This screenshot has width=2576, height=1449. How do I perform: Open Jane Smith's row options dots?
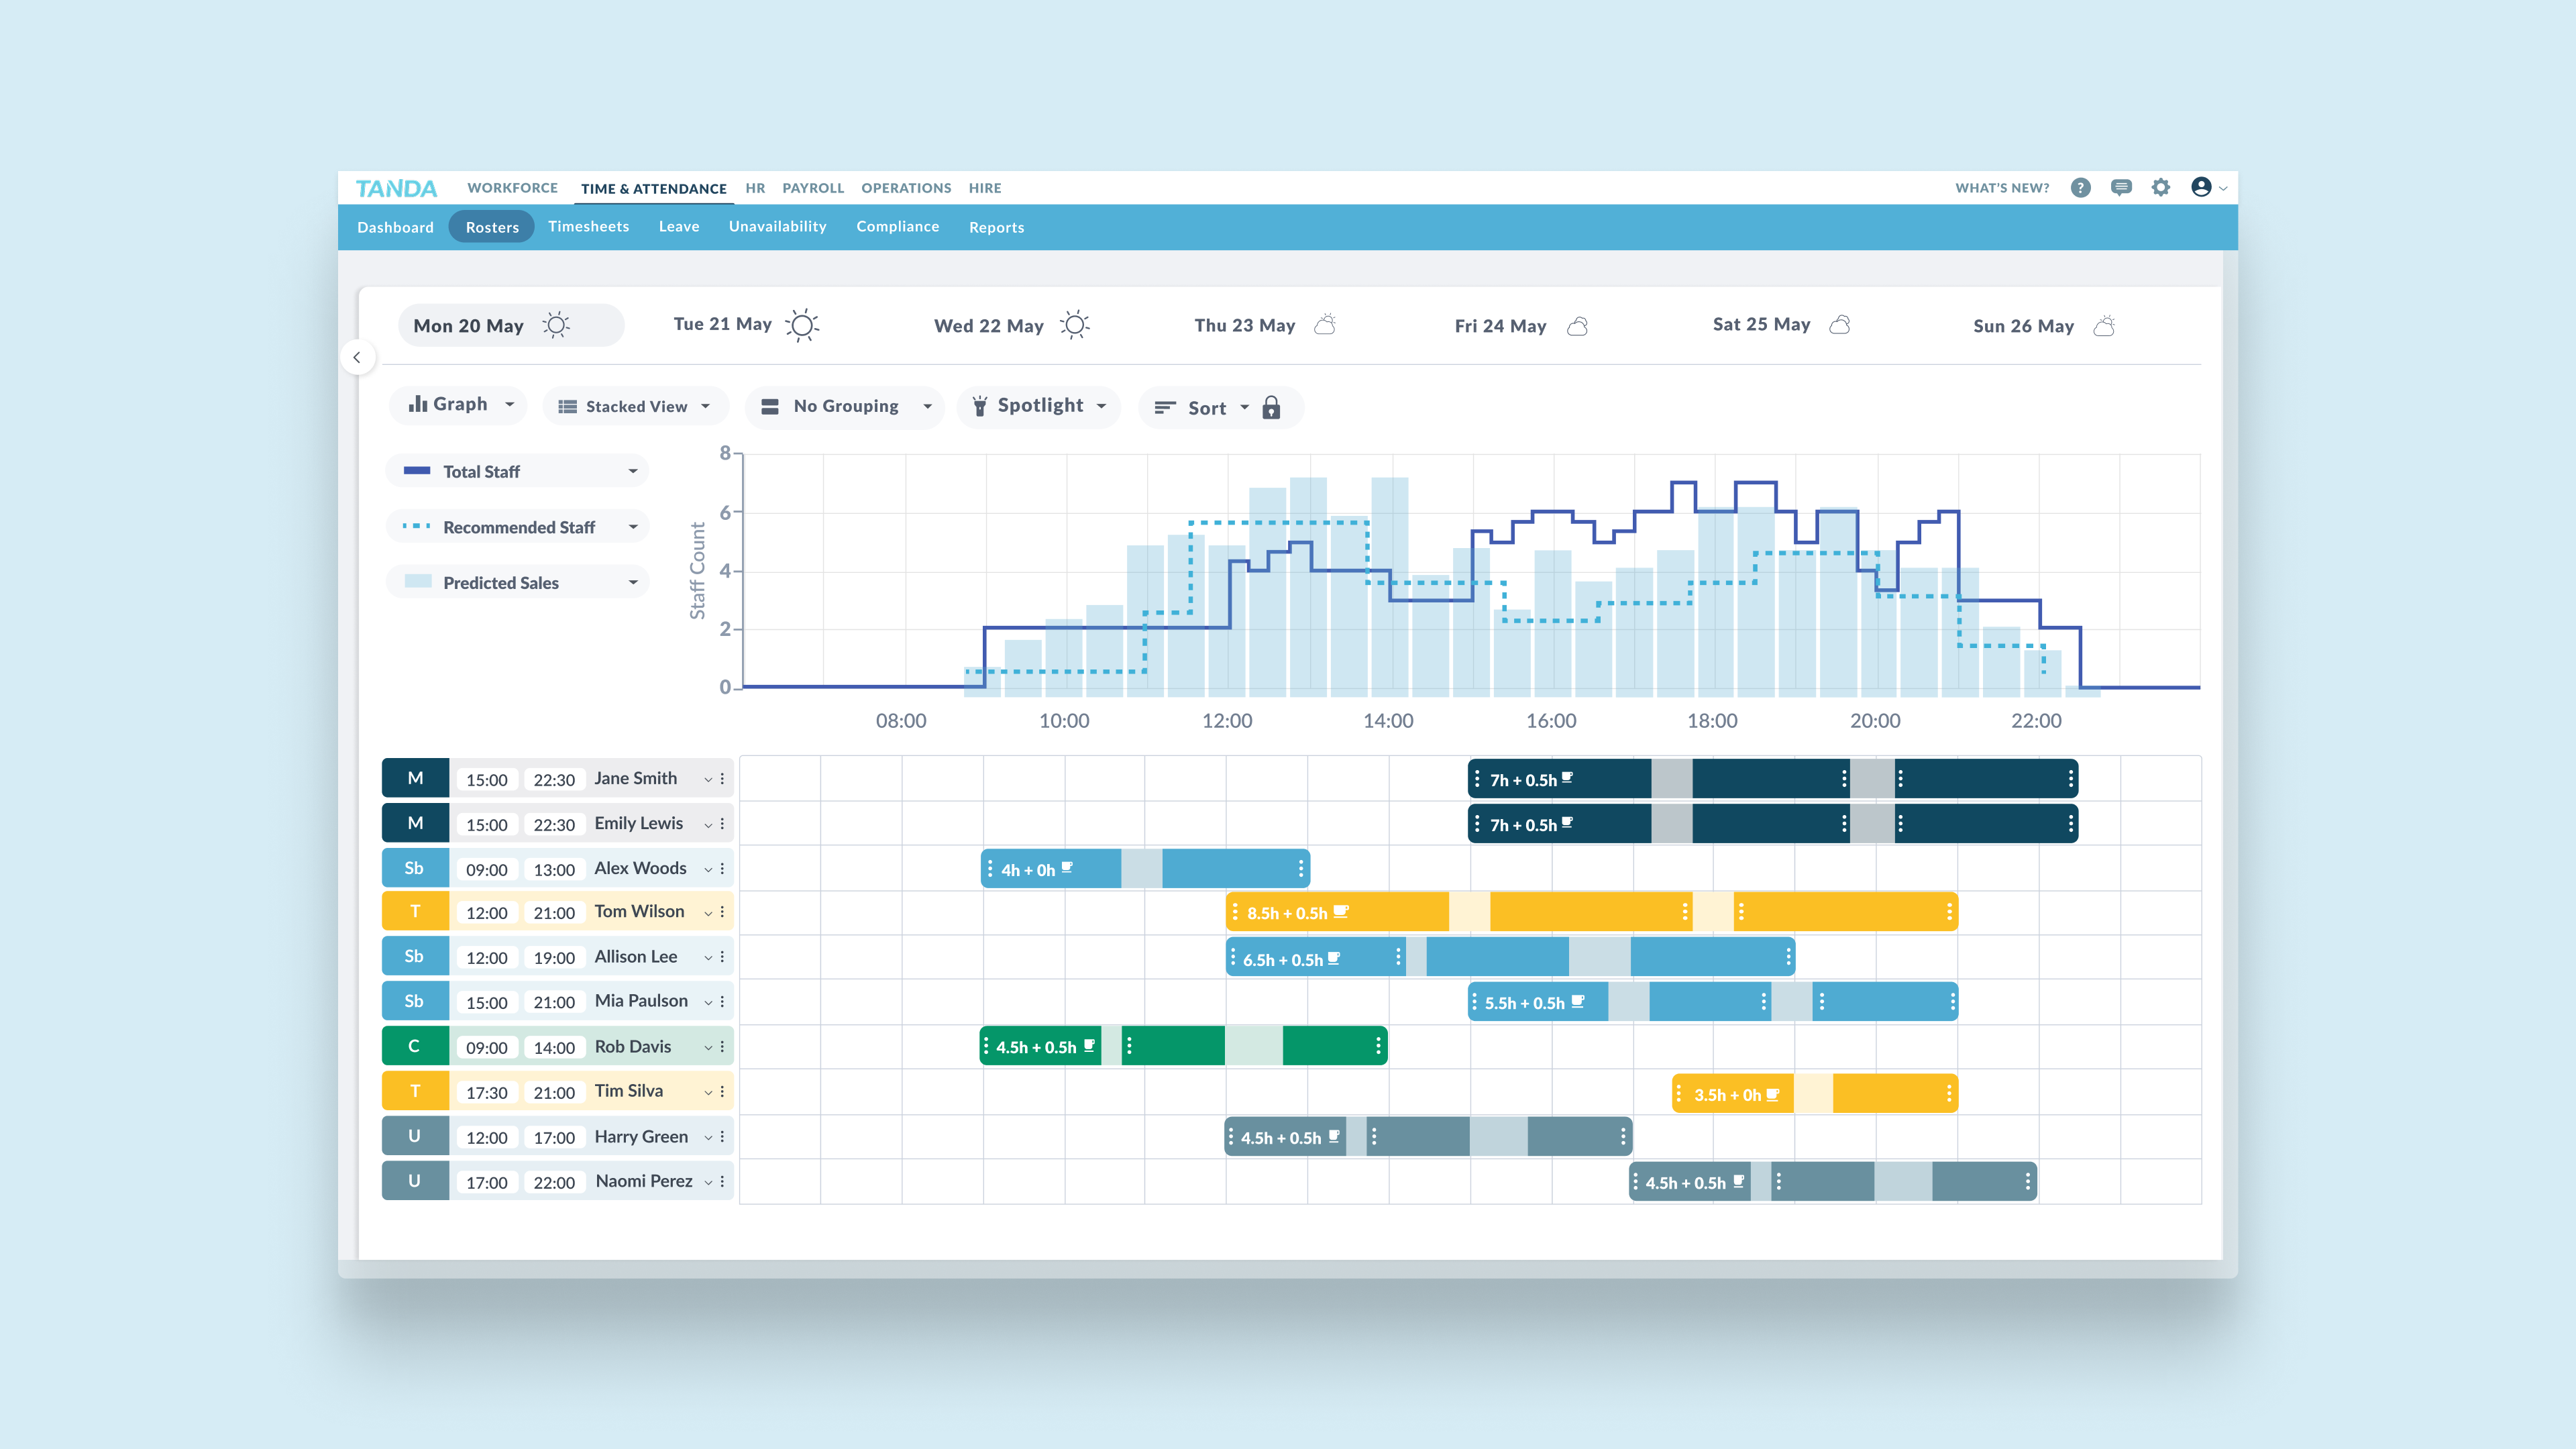tap(722, 778)
